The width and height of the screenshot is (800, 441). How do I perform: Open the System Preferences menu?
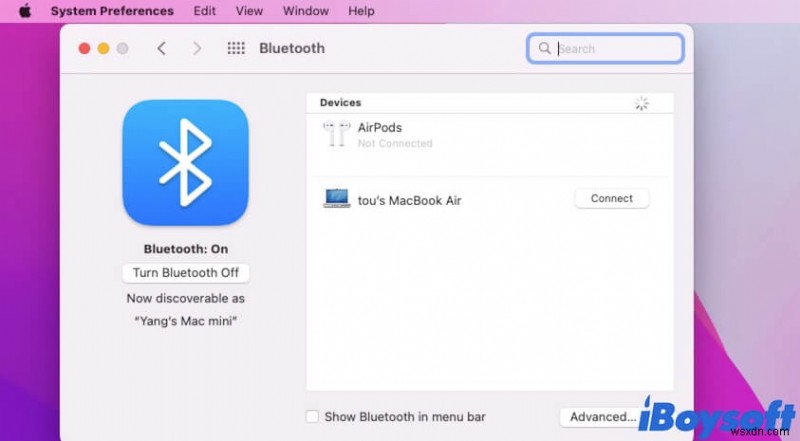[x=112, y=11]
